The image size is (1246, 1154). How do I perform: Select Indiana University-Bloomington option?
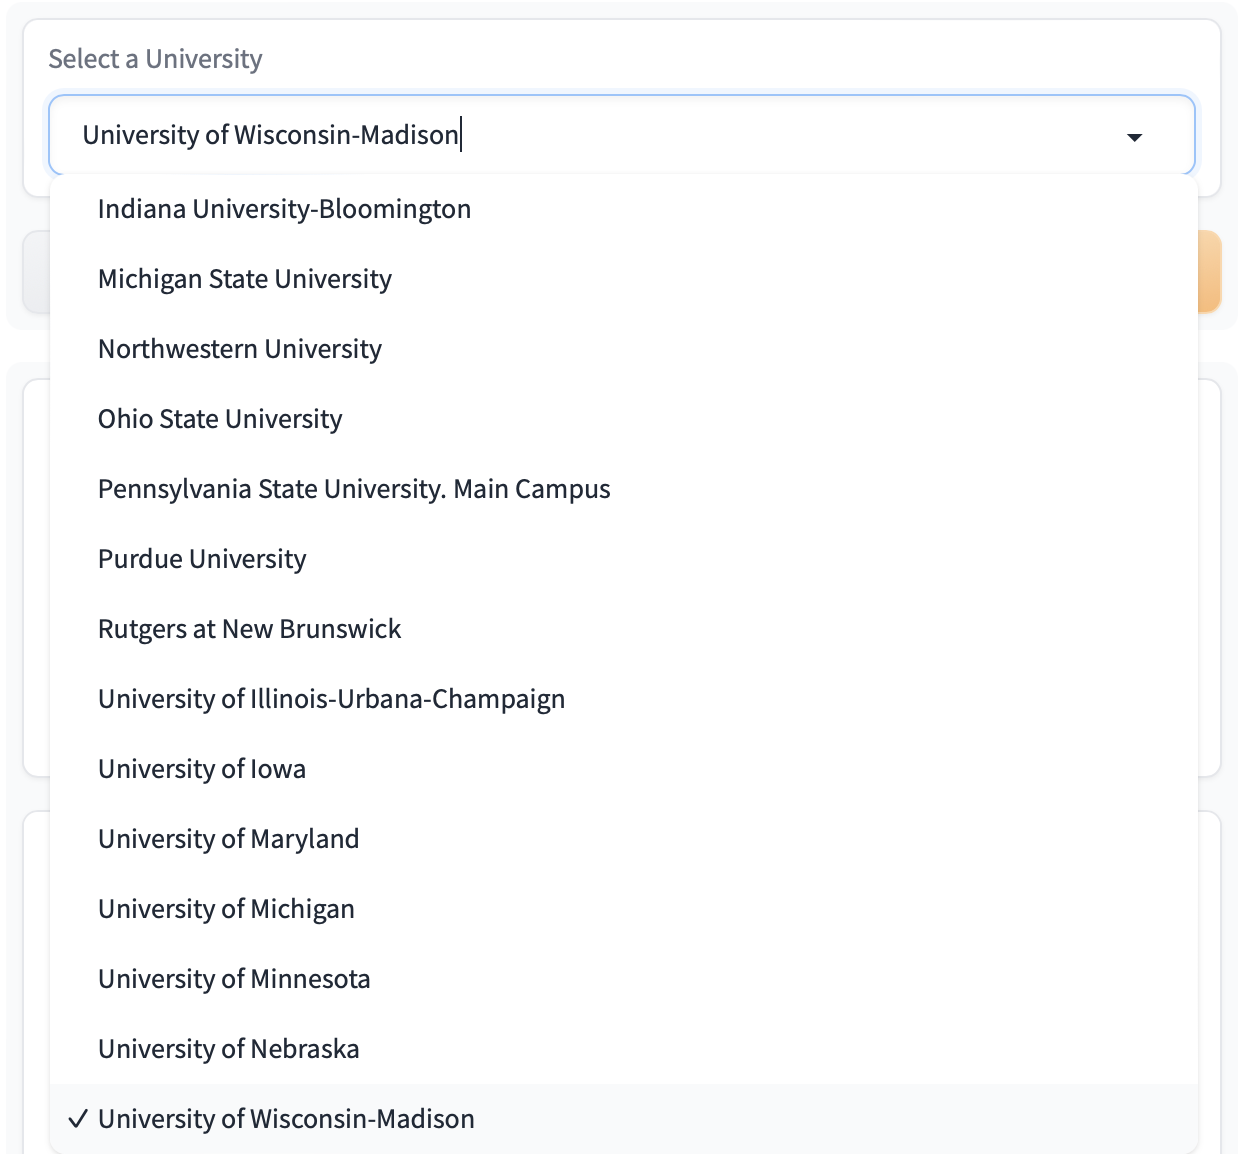point(284,209)
